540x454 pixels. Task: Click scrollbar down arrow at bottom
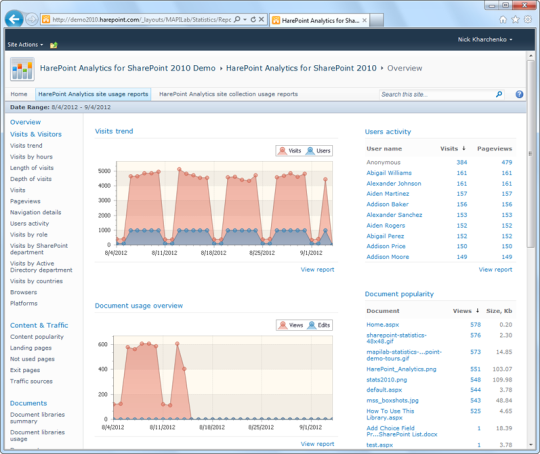coord(530,444)
